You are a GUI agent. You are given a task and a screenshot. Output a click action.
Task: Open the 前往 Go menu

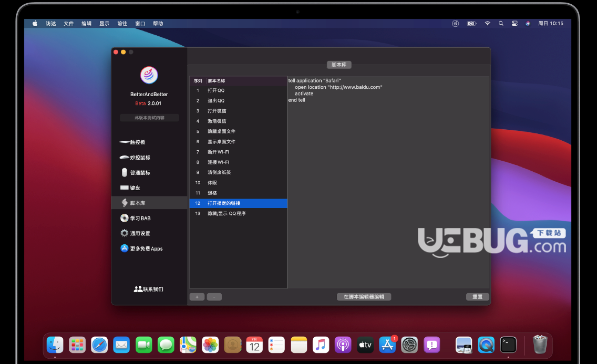[x=122, y=24]
